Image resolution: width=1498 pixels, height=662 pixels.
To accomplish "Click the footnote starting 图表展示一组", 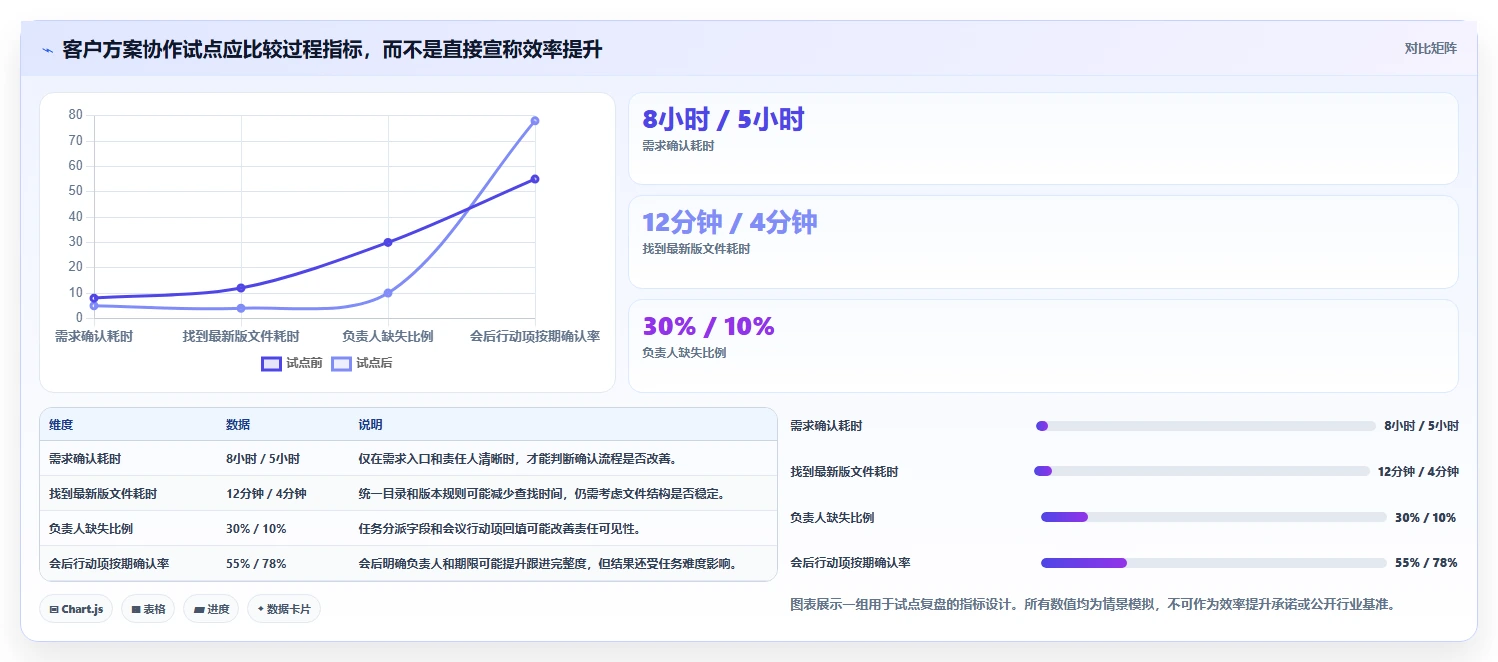I will click(x=1092, y=605).
